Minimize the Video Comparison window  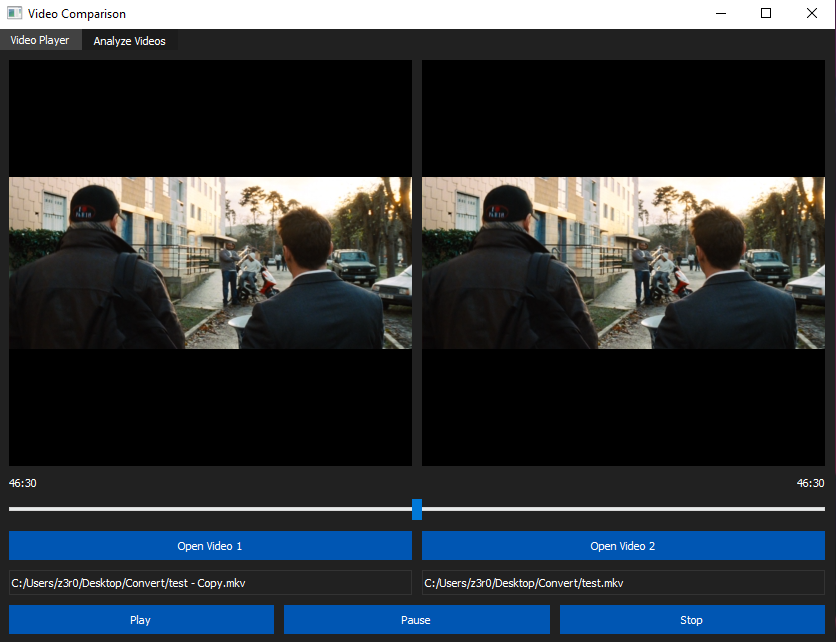point(720,14)
